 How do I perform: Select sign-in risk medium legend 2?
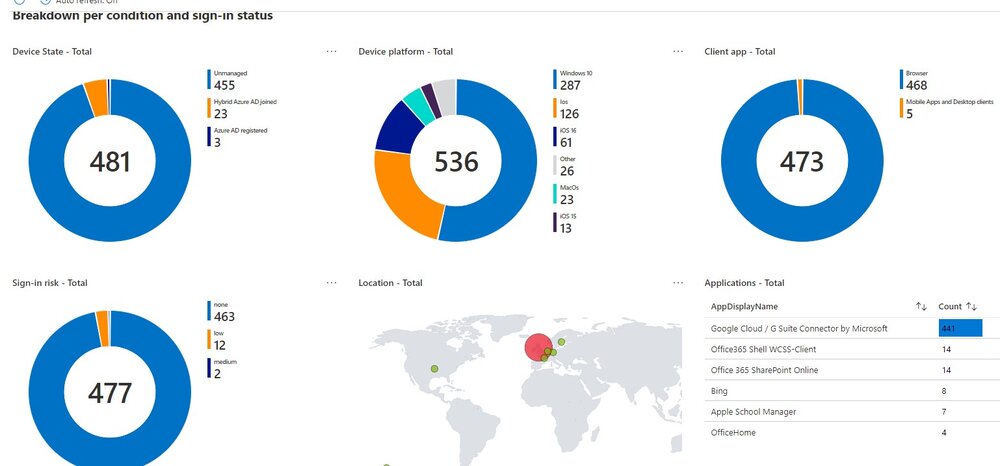tap(222, 368)
